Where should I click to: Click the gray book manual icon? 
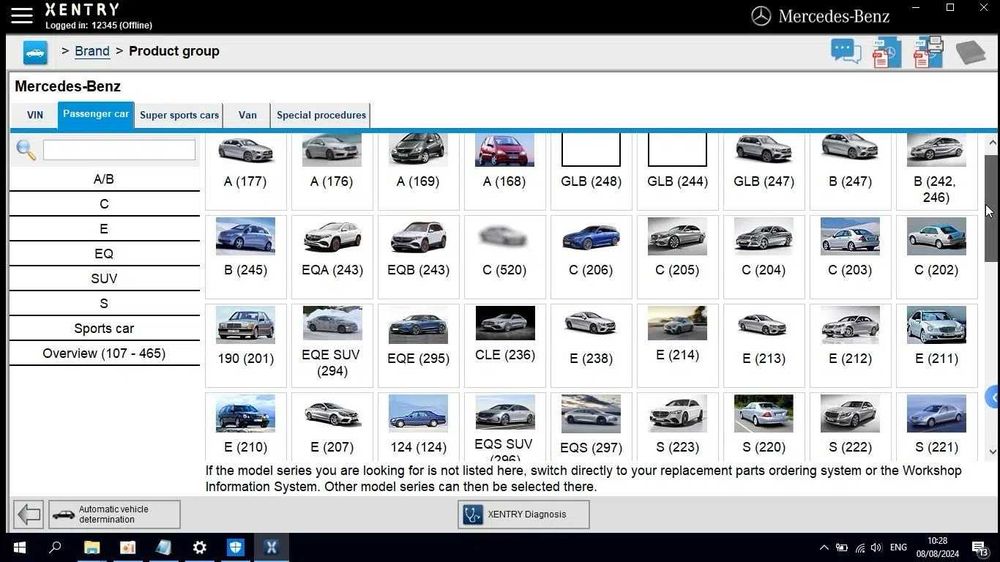[970, 52]
